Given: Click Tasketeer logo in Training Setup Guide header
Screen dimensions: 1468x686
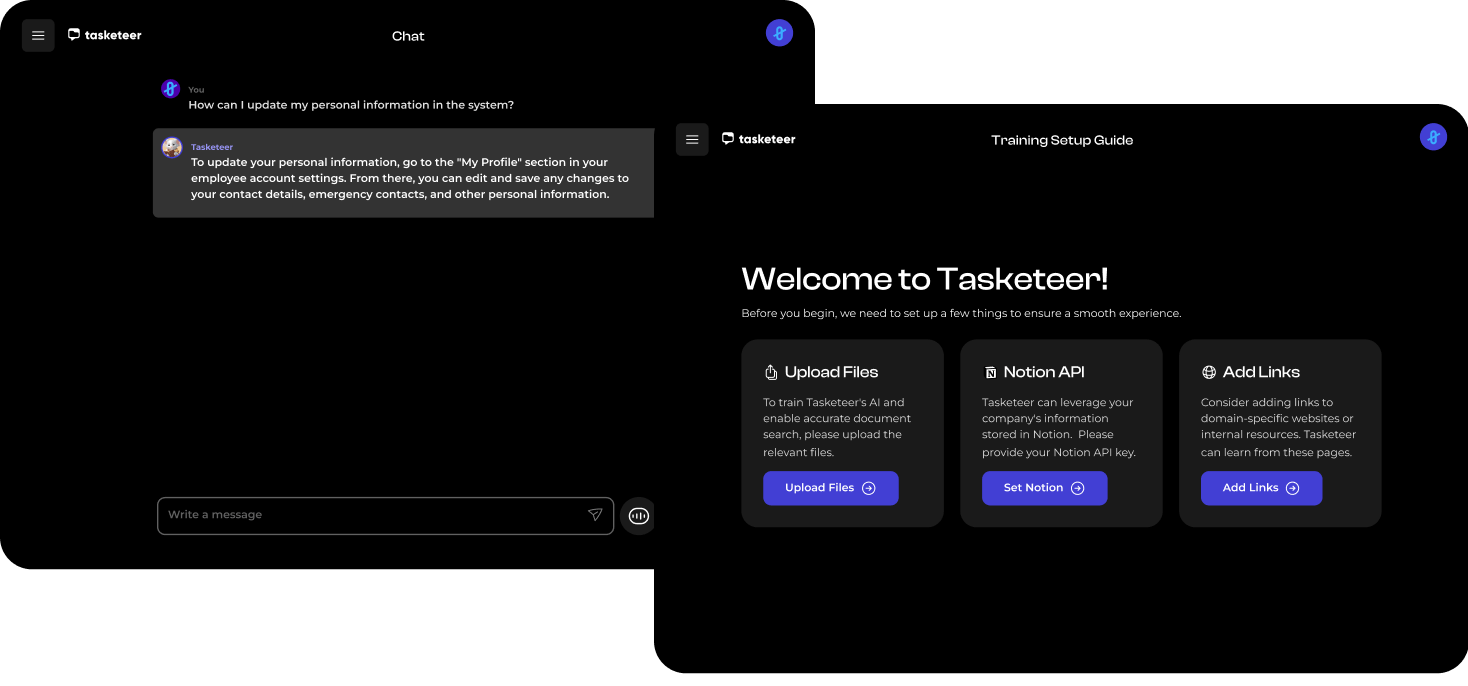Looking at the screenshot, I should pyautogui.click(x=759, y=139).
